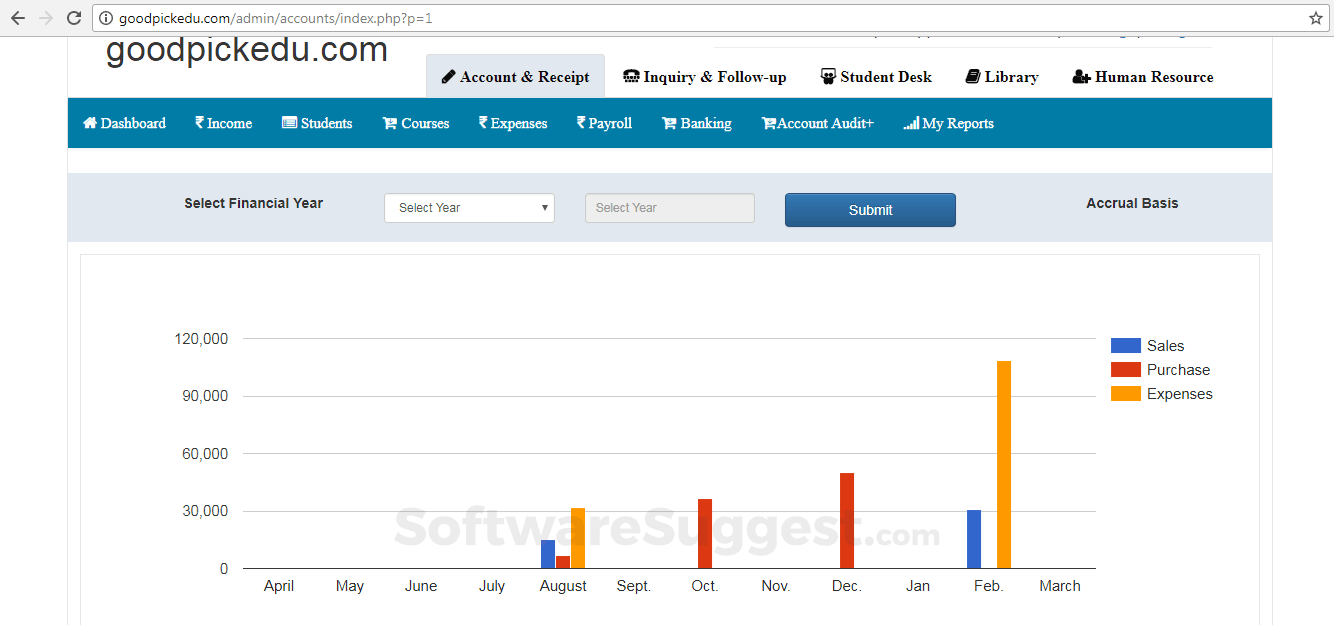Click the cart icon beside Courses
Image resolution: width=1334 pixels, height=625 pixels.
pos(390,123)
